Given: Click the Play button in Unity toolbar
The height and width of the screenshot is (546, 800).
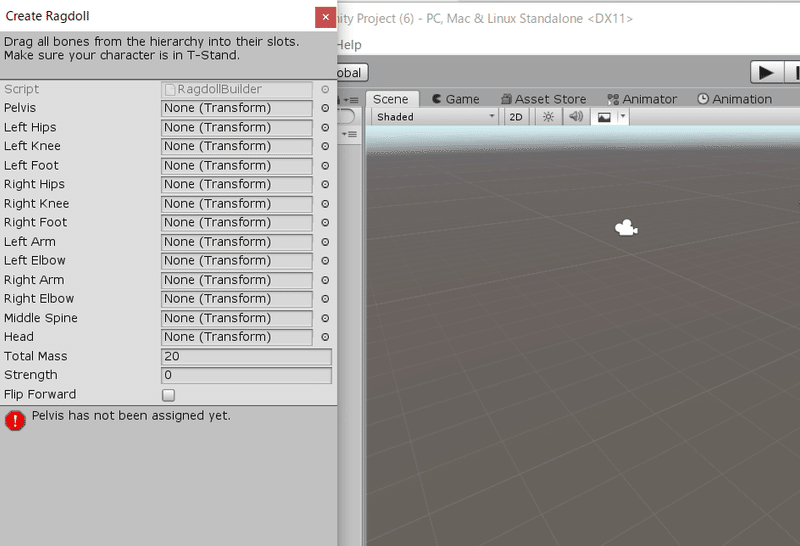Looking at the screenshot, I should pos(766,72).
